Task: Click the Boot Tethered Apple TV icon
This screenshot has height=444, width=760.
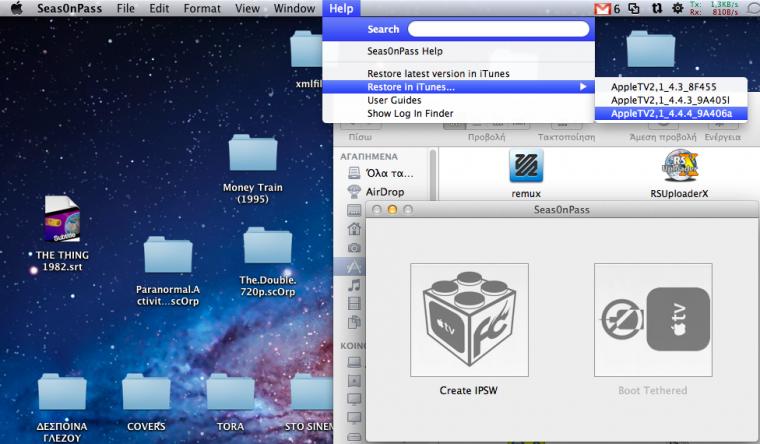Action: 653,320
